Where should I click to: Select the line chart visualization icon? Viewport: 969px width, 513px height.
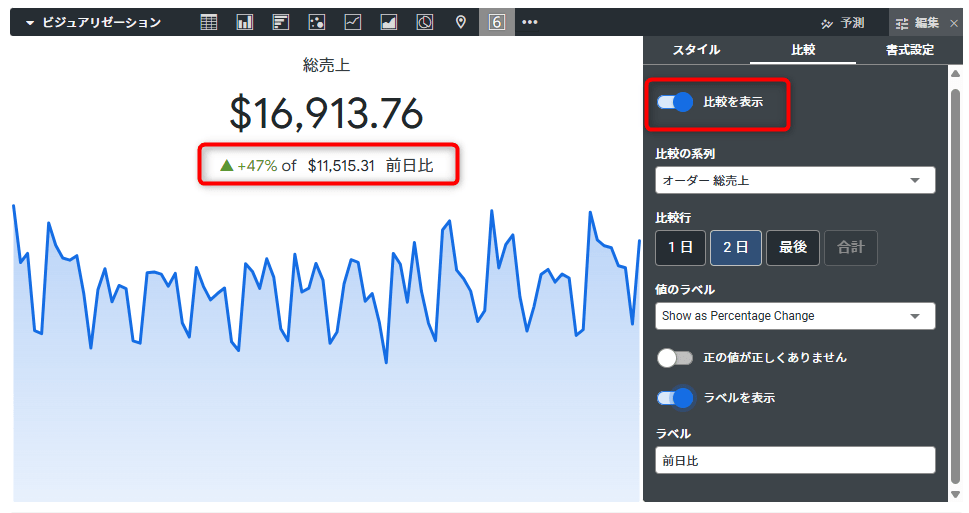click(x=353, y=22)
